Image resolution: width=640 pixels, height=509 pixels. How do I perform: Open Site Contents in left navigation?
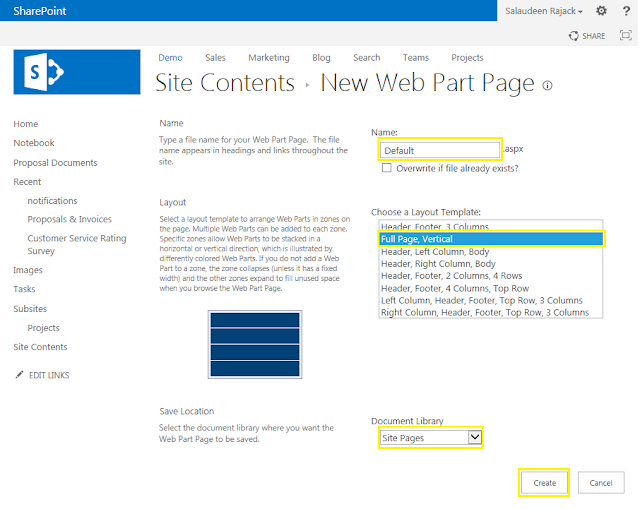click(40, 347)
